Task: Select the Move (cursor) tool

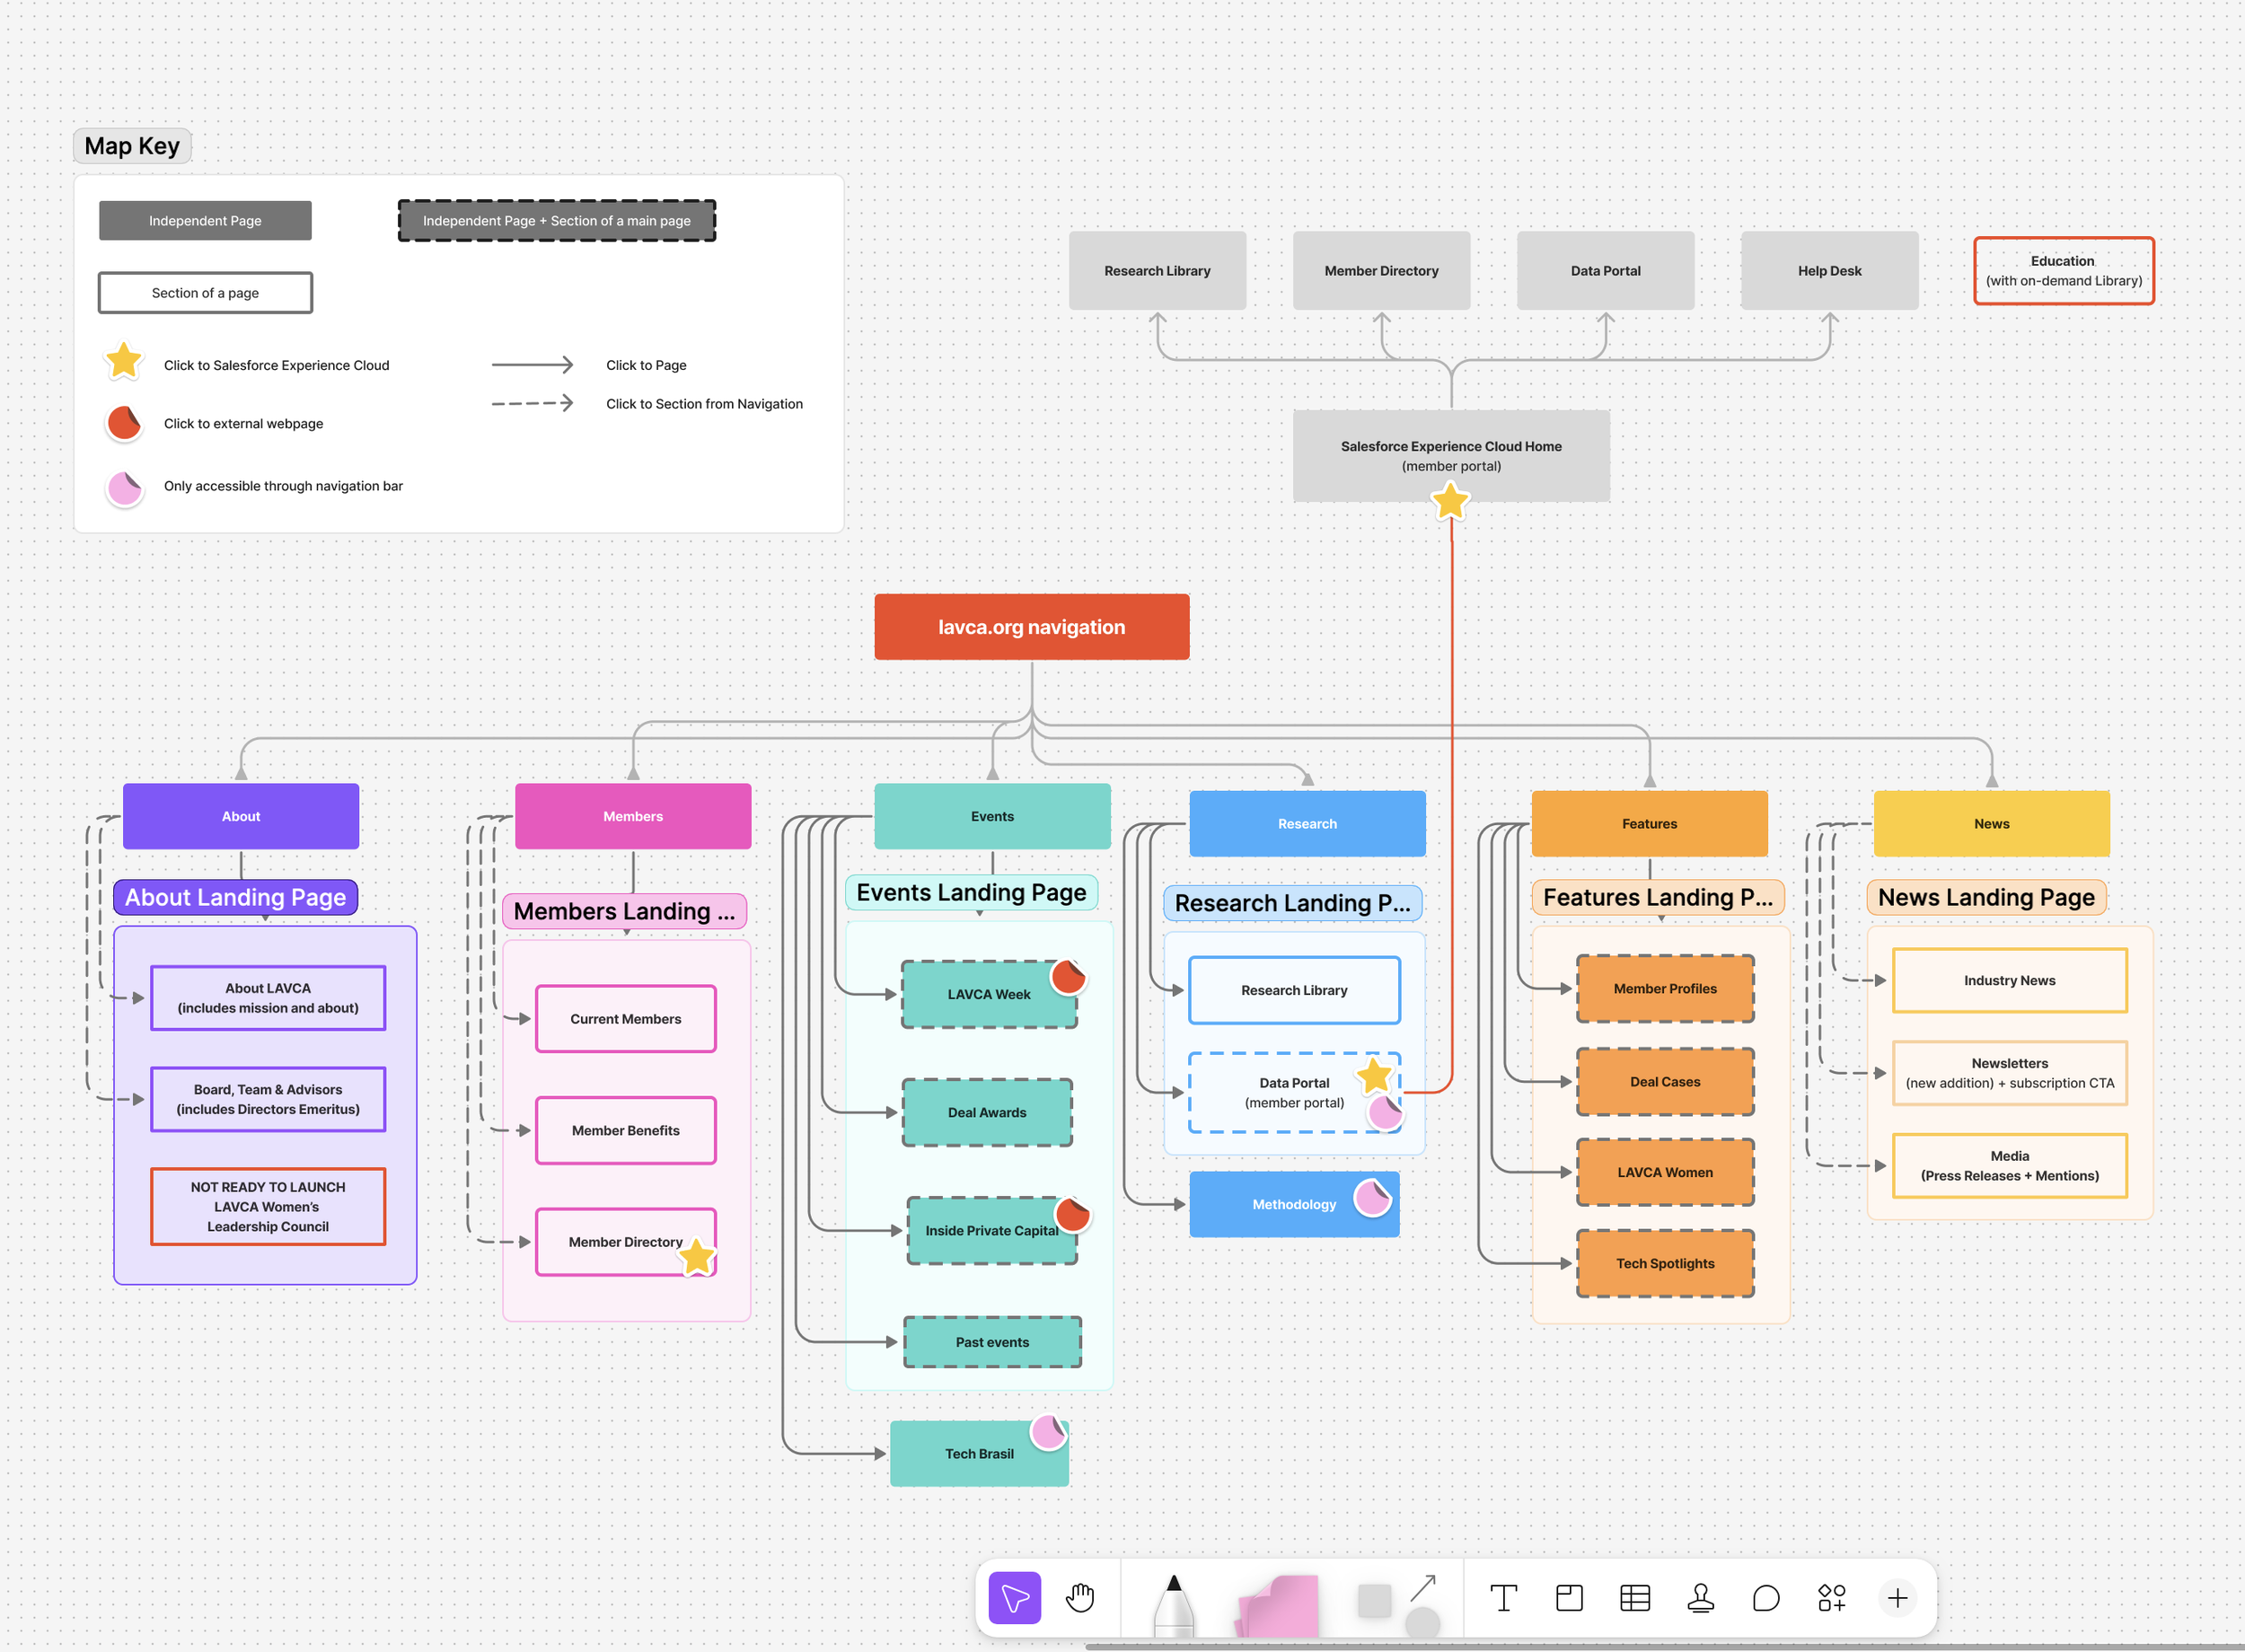Action: (x=1014, y=1597)
